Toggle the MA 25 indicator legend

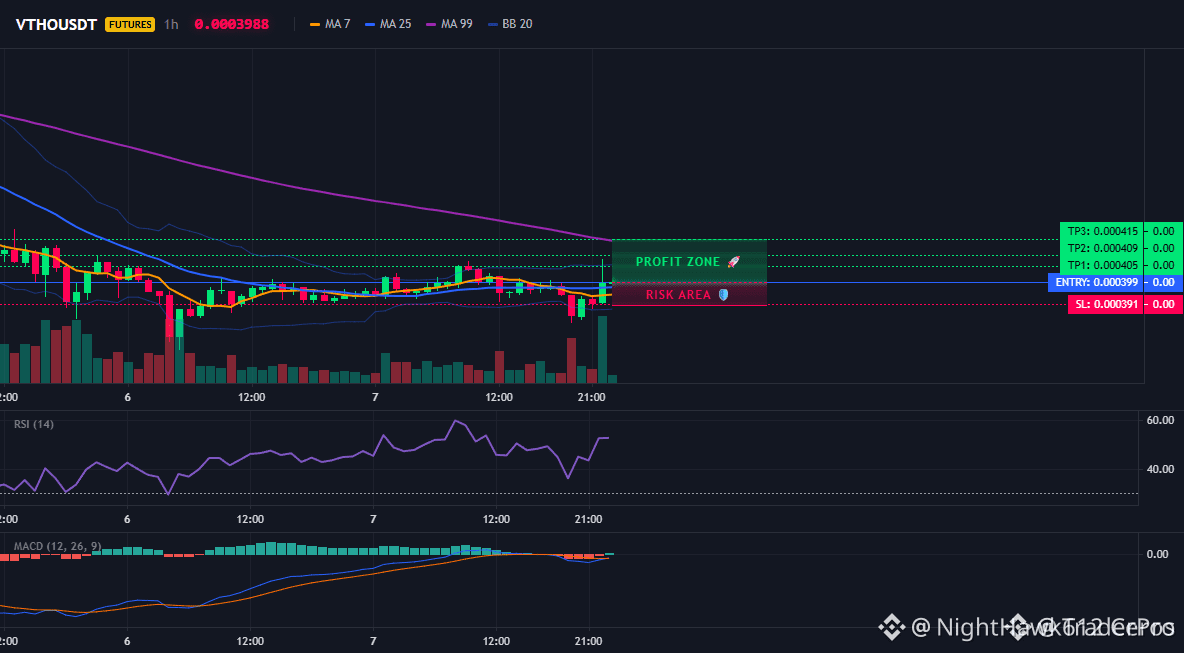(387, 24)
